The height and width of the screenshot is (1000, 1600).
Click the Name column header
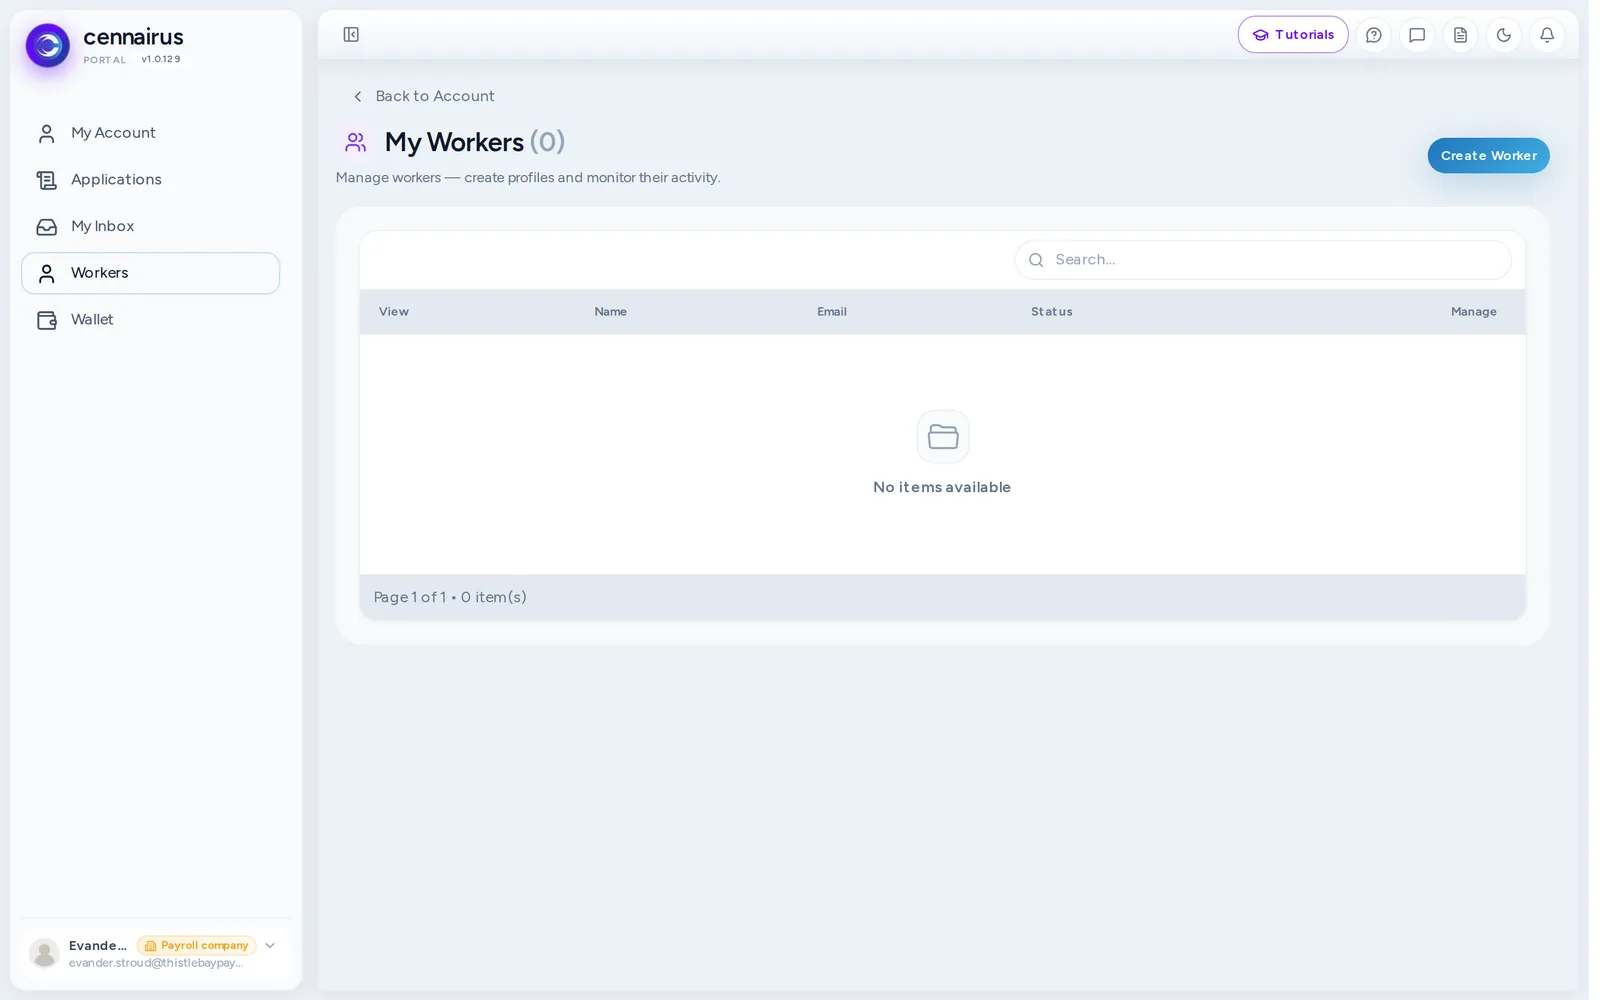tap(610, 312)
